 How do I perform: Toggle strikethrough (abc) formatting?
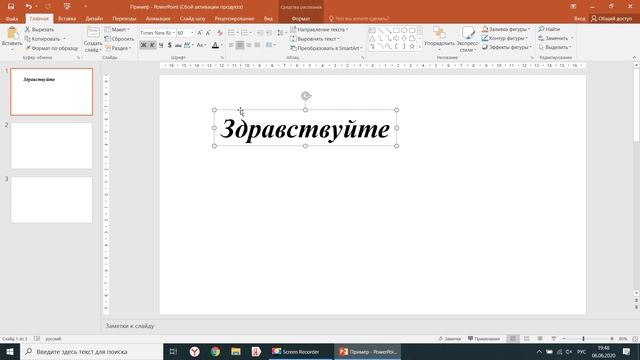178,45
